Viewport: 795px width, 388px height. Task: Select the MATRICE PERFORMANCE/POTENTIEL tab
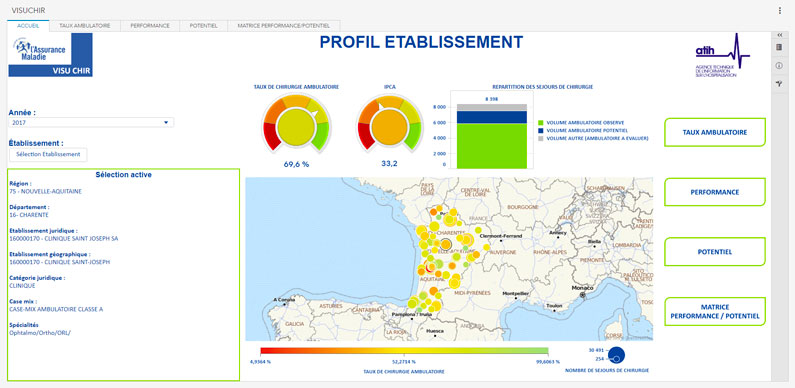(283, 25)
